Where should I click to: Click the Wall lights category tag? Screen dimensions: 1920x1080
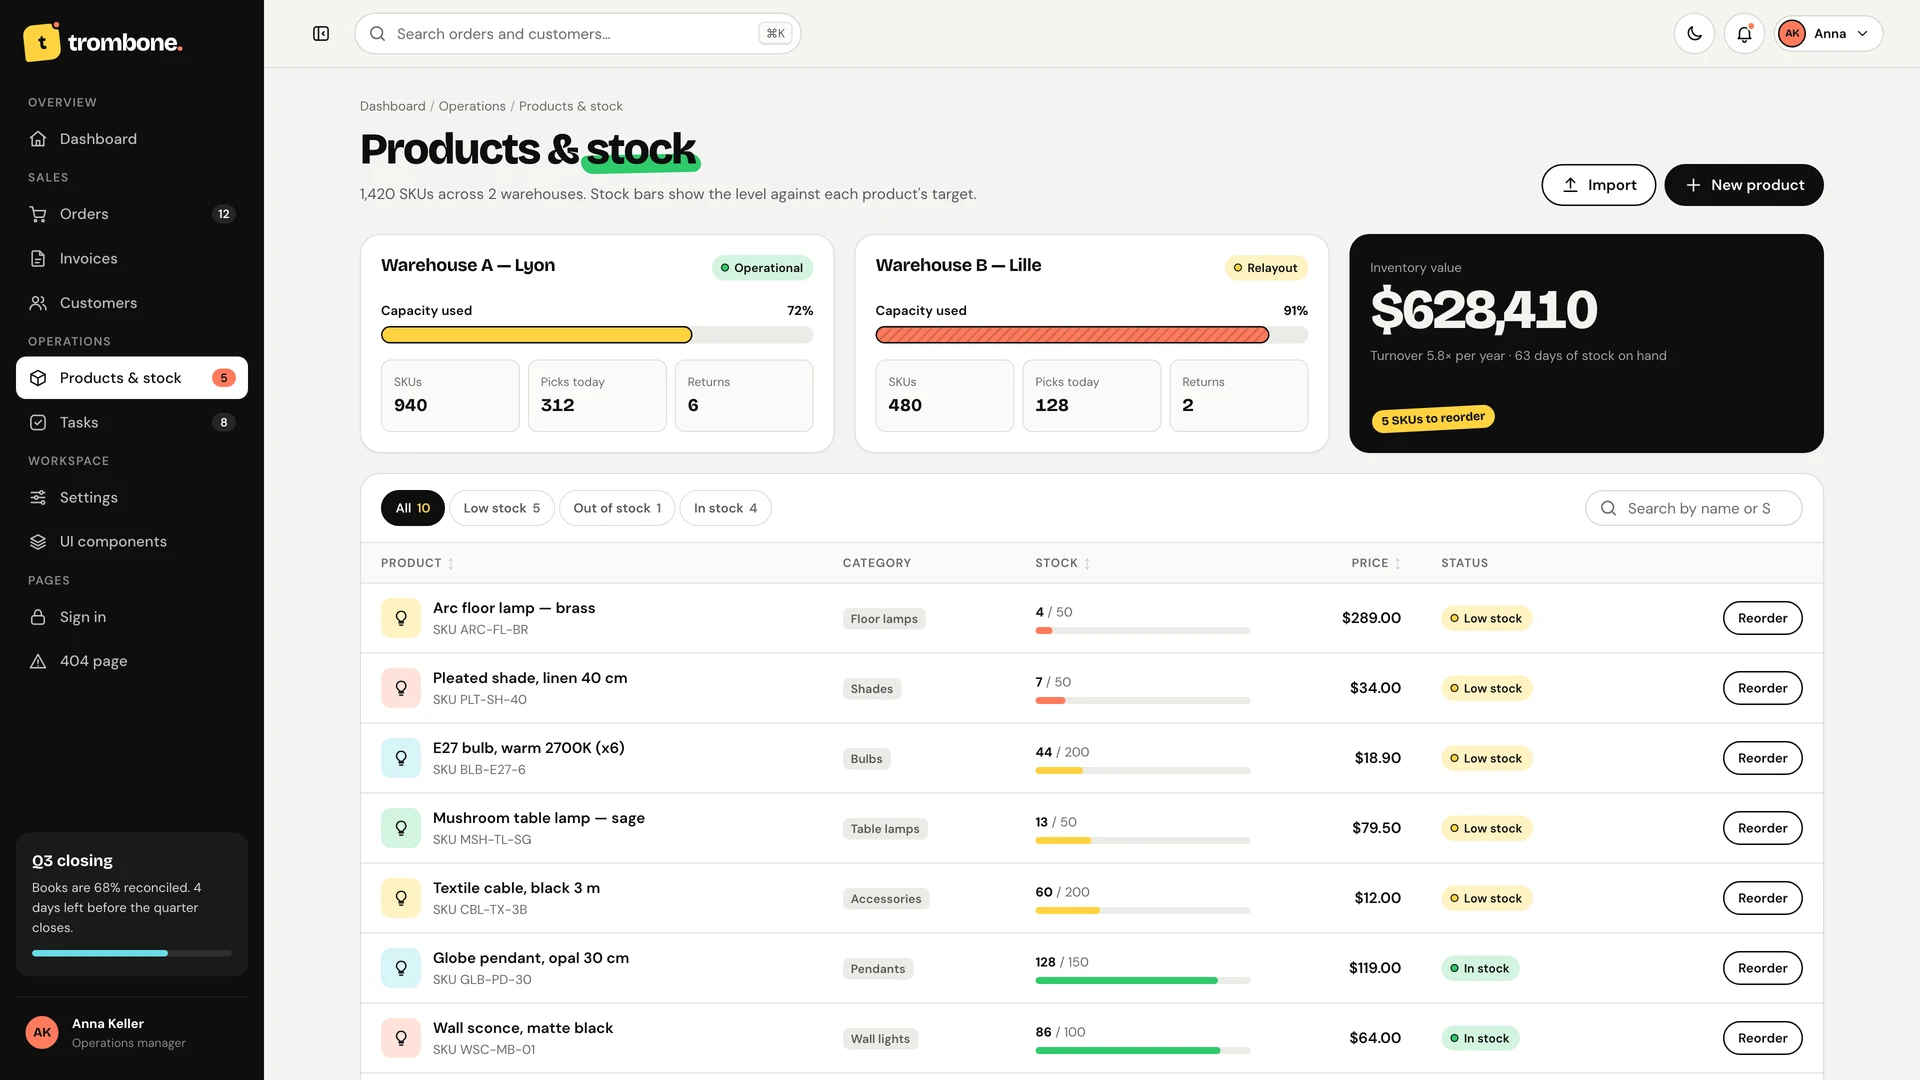point(880,1039)
